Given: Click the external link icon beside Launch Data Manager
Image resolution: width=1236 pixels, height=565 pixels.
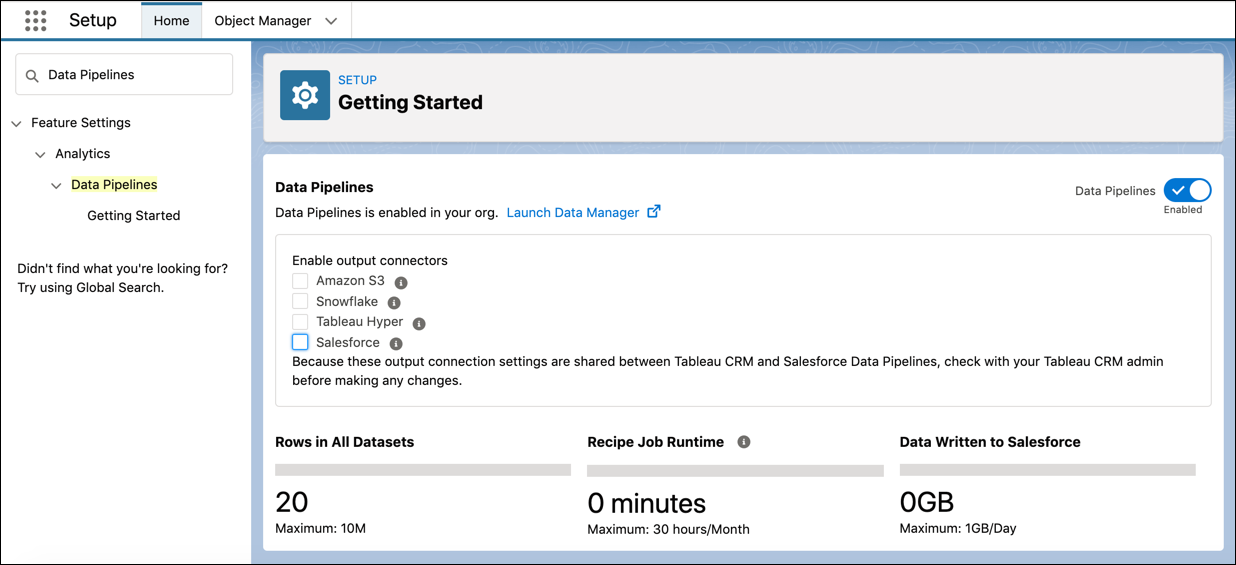Looking at the screenshot, I should coord(654,212).
